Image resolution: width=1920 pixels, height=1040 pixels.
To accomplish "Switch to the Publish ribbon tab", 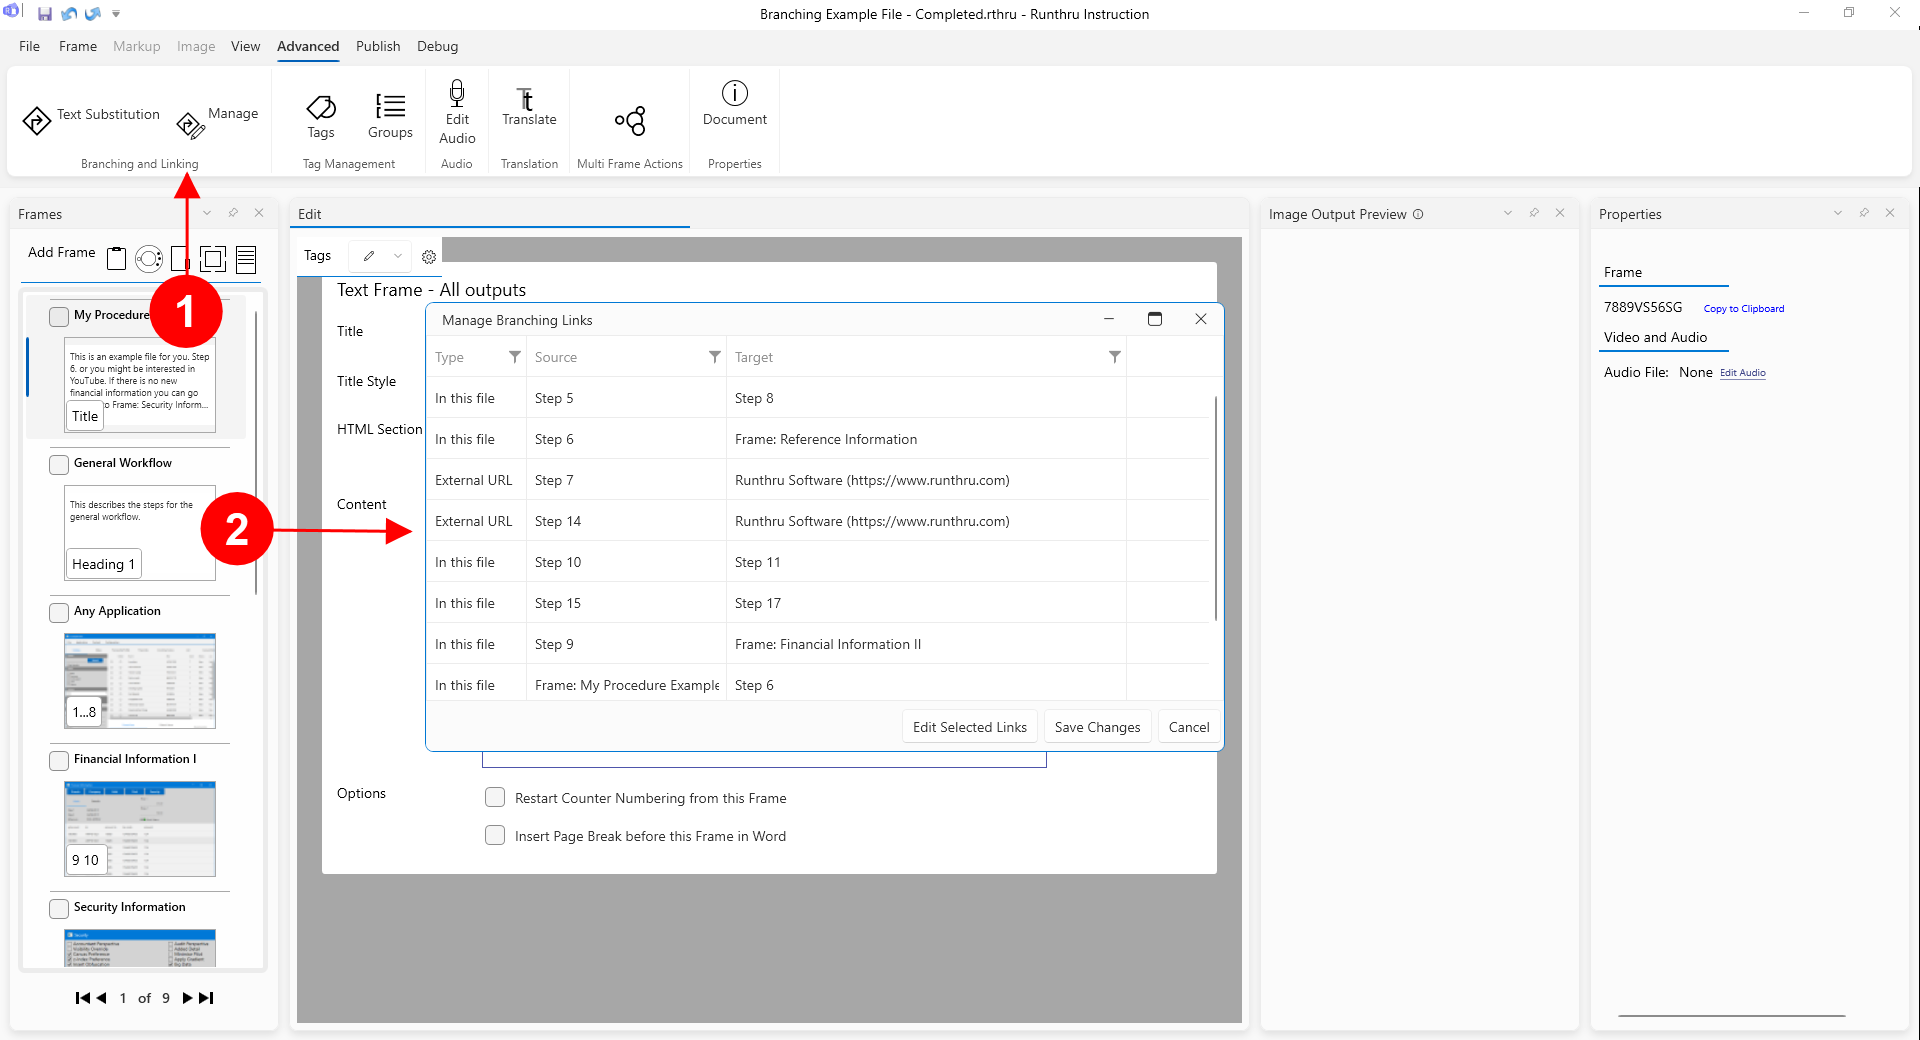I will tap(377, 46).
